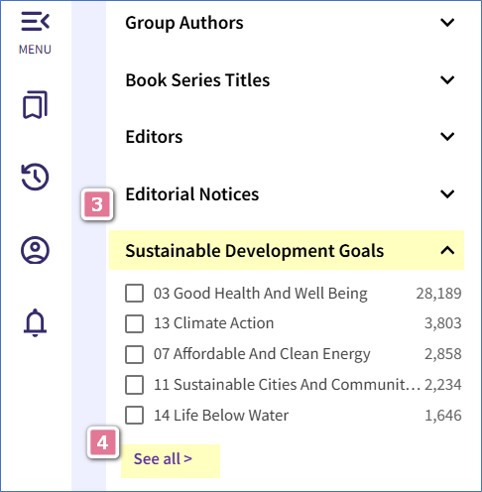Screen dimensions: 482x492
Task: Click the pink number 3 marker
Action: point(97,204)
